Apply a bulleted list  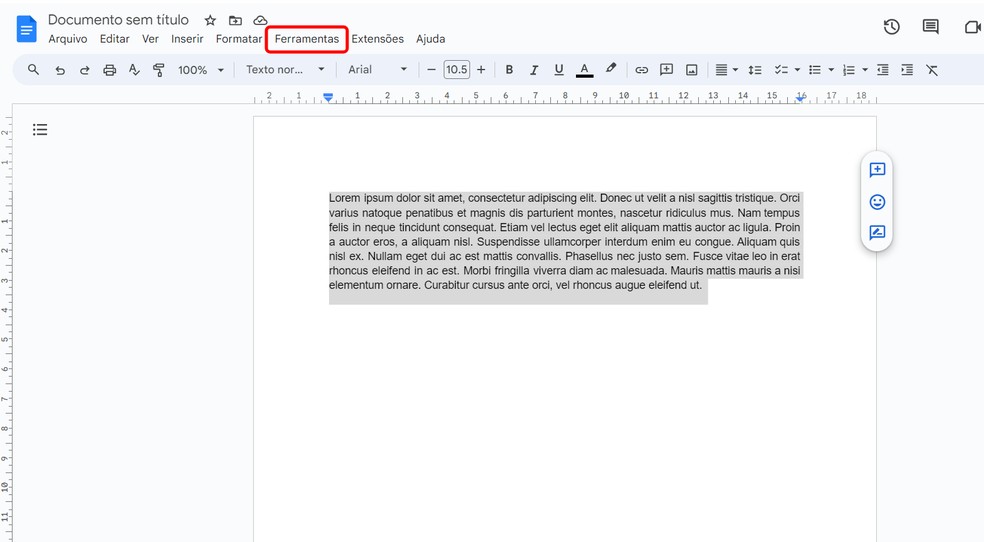pyautogui.click(x=815, y=70)
